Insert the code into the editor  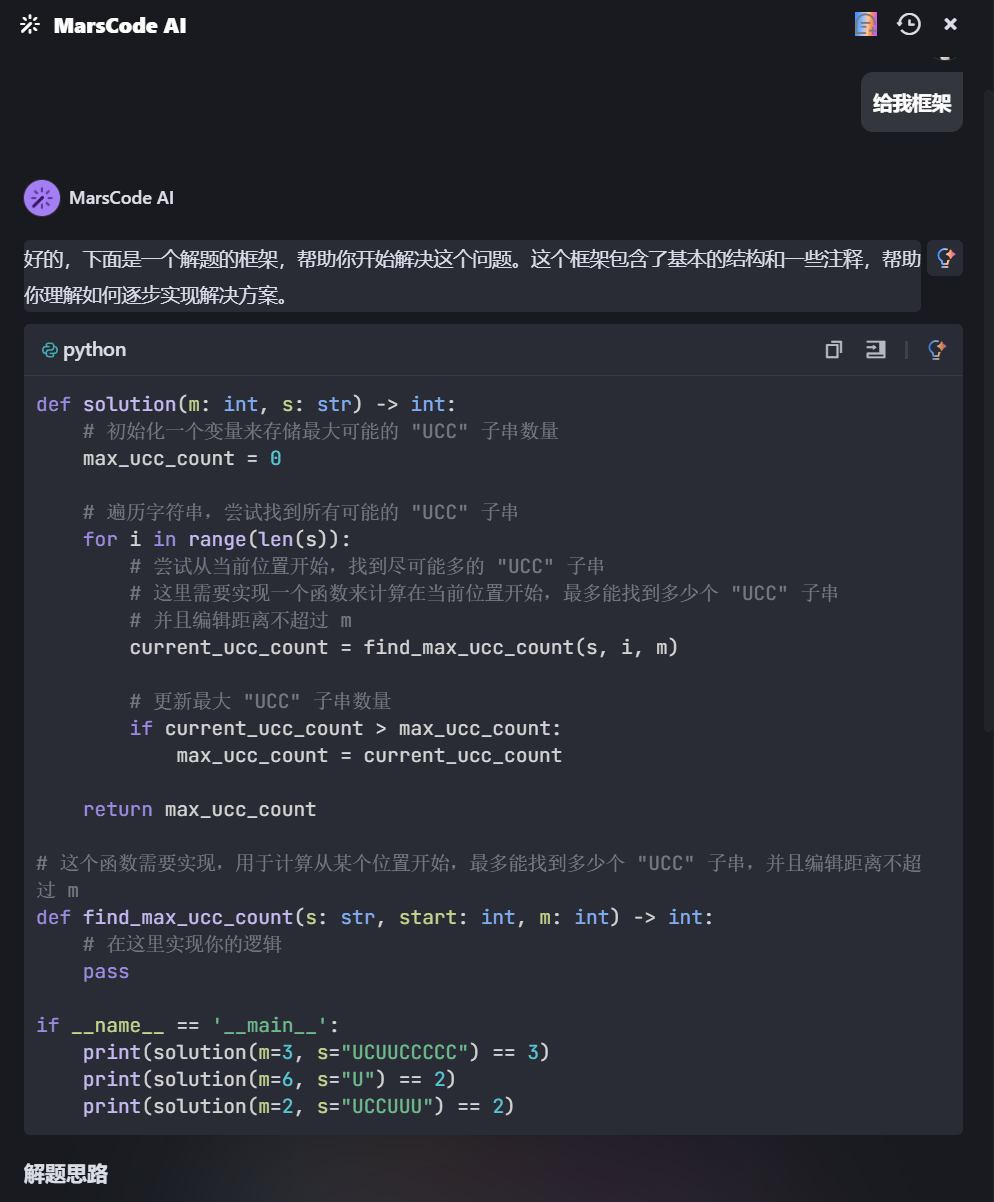(876, 349)
